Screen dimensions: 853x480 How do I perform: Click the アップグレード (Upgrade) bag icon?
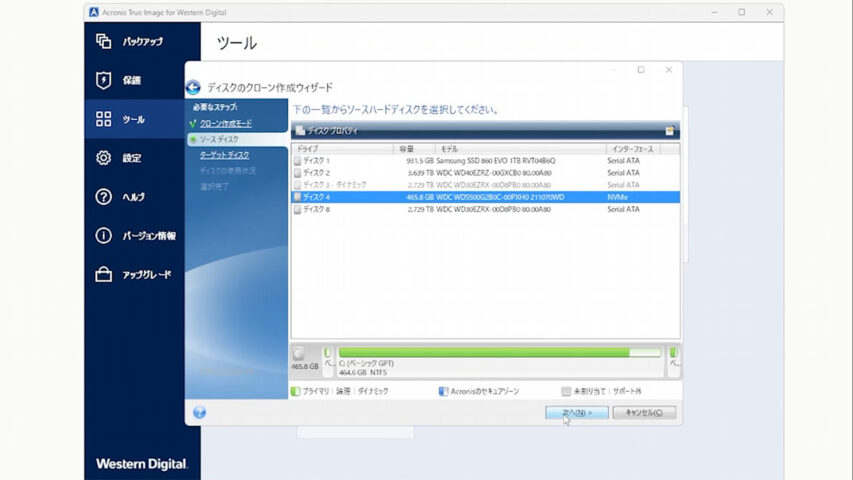[103, 275]
